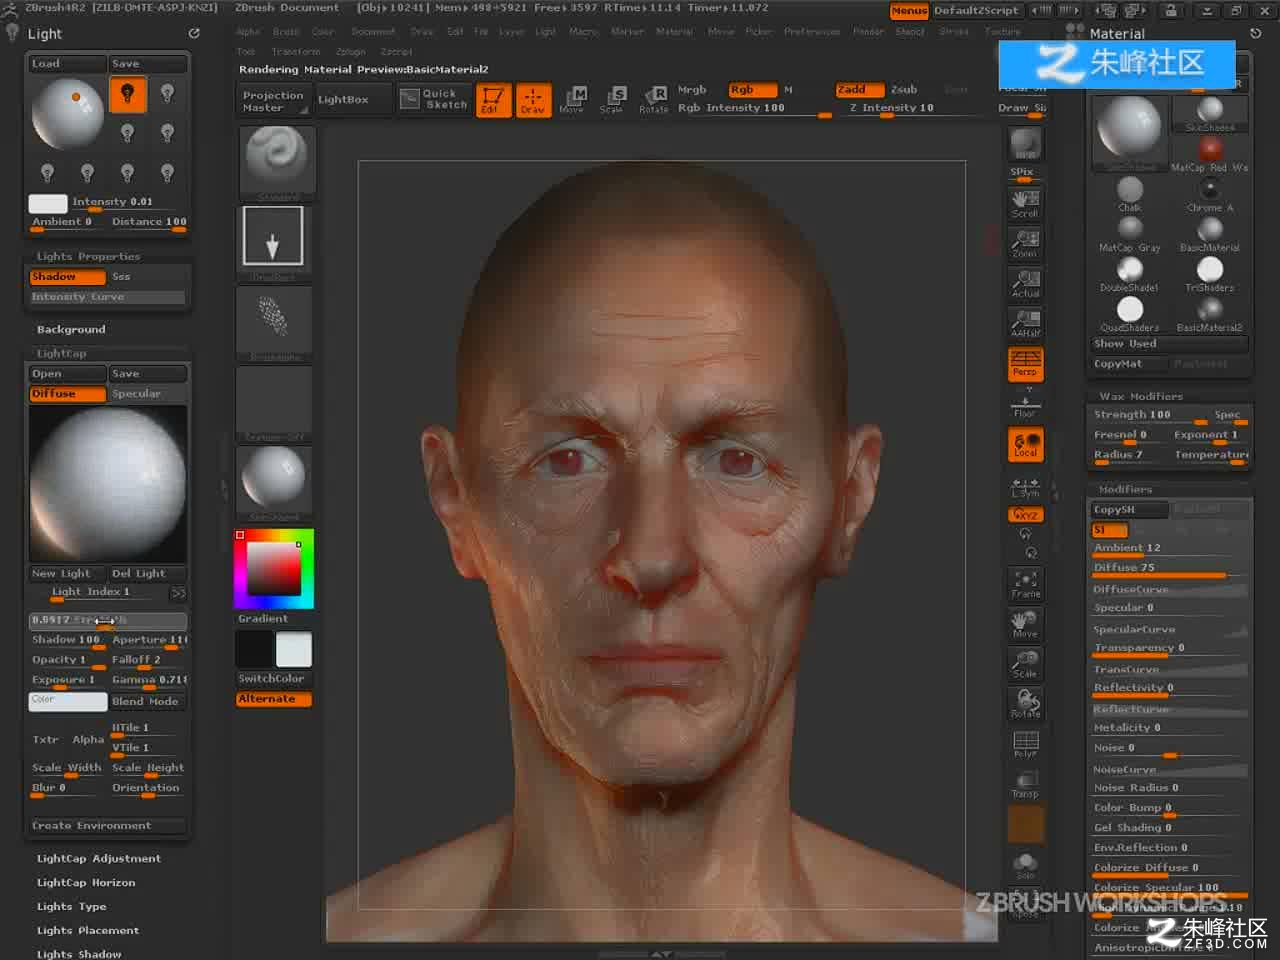This screenshot has width=1280, height=960.
Task: Toggle Sss in Lights Properties
Action: 148,277
